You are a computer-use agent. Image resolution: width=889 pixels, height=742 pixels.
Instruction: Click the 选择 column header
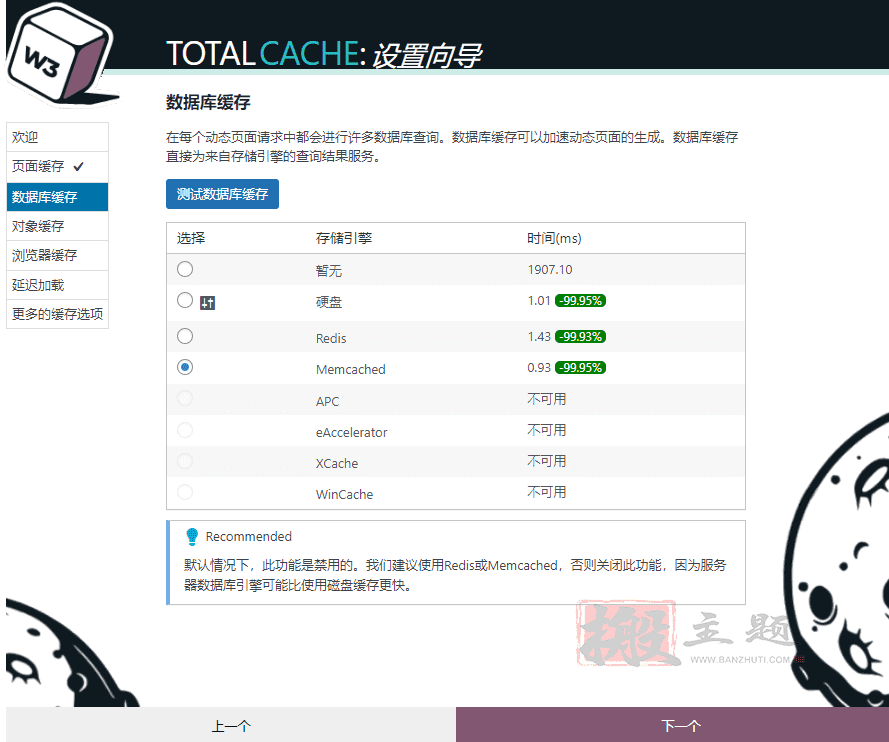(x=190, y=238)
